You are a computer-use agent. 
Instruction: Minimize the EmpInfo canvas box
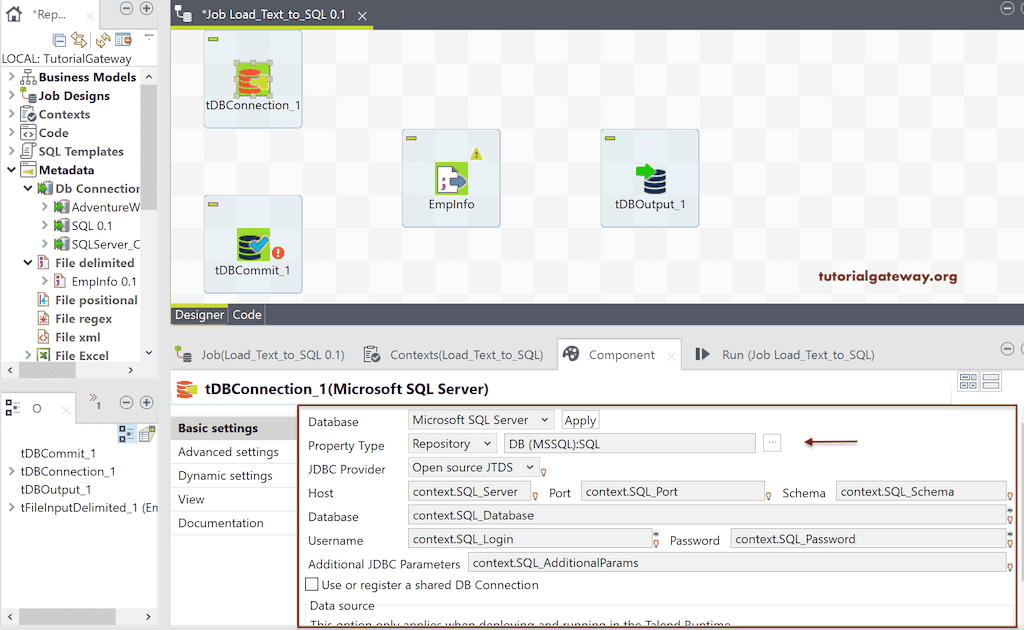(x=411, y=138)
